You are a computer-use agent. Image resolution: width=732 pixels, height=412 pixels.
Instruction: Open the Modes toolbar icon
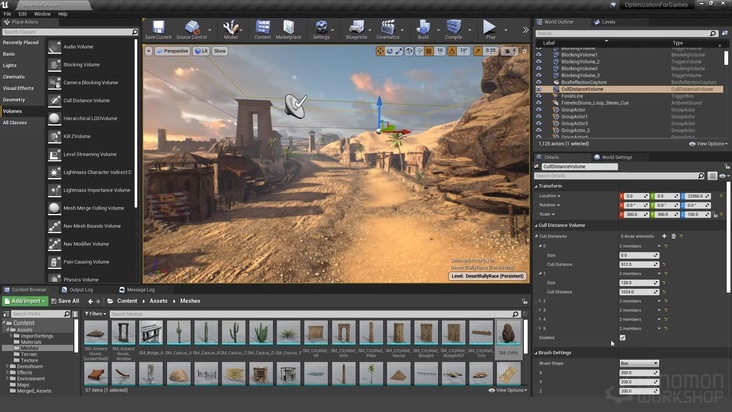[x=231, y=29]
